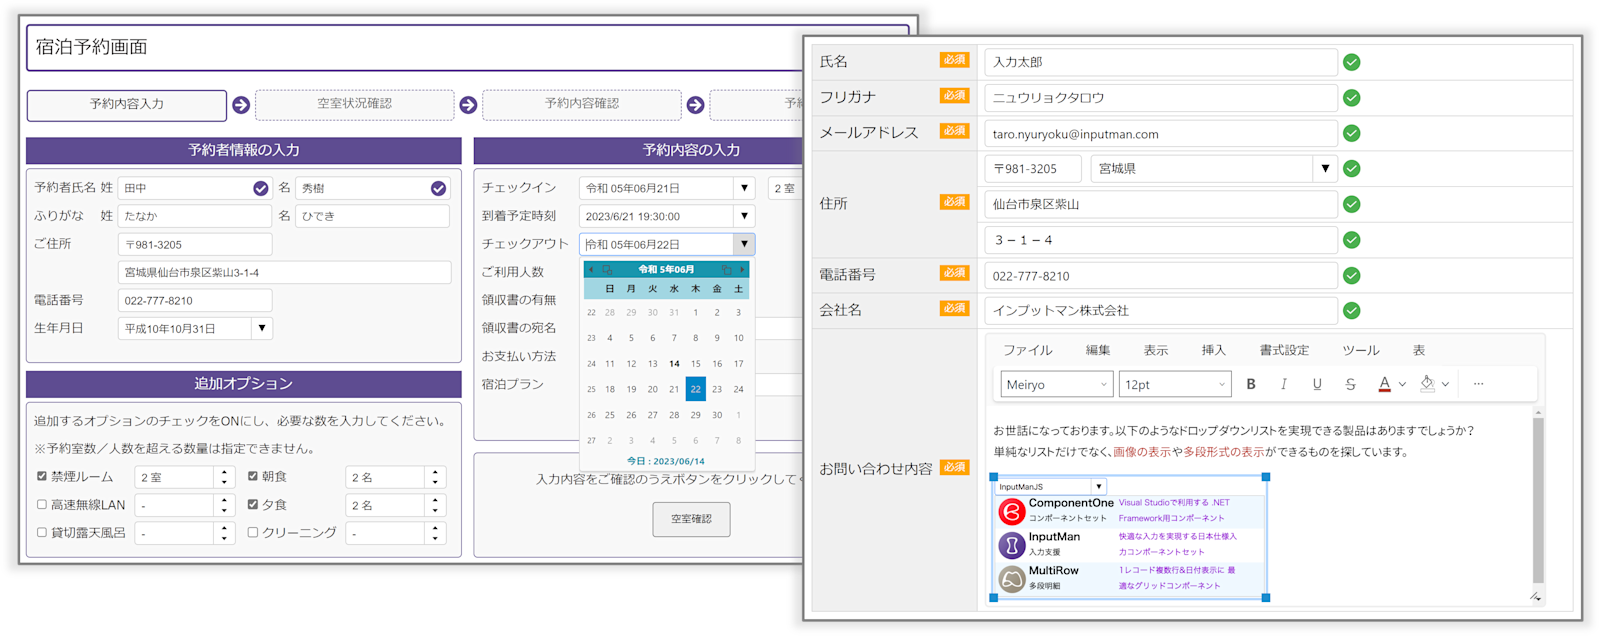Open the text color dropdown chevron
Viewport: 1600px width, 636px height.
1402,385
